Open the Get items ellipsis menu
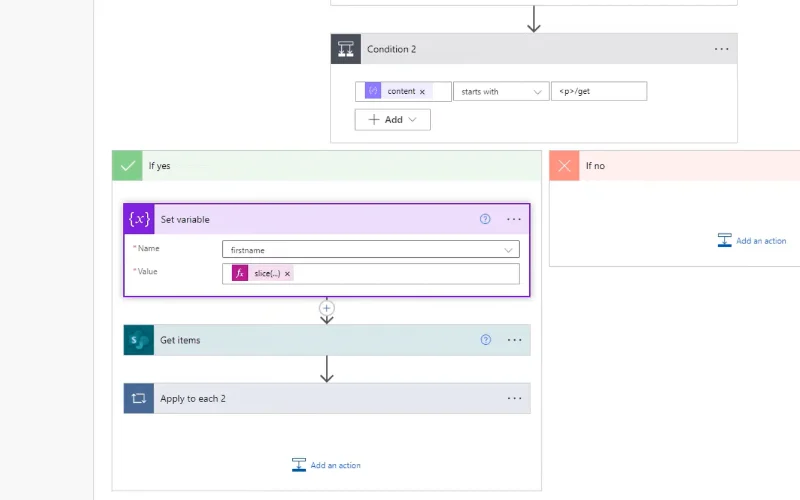The height and width of the screenshot is (500, 800). [514, 340]
